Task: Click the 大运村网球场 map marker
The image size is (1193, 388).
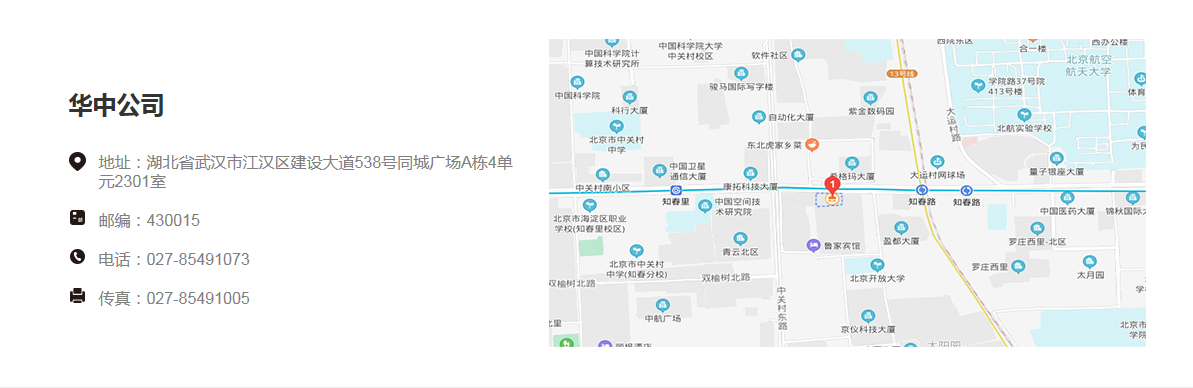Action: click(937, 162)
